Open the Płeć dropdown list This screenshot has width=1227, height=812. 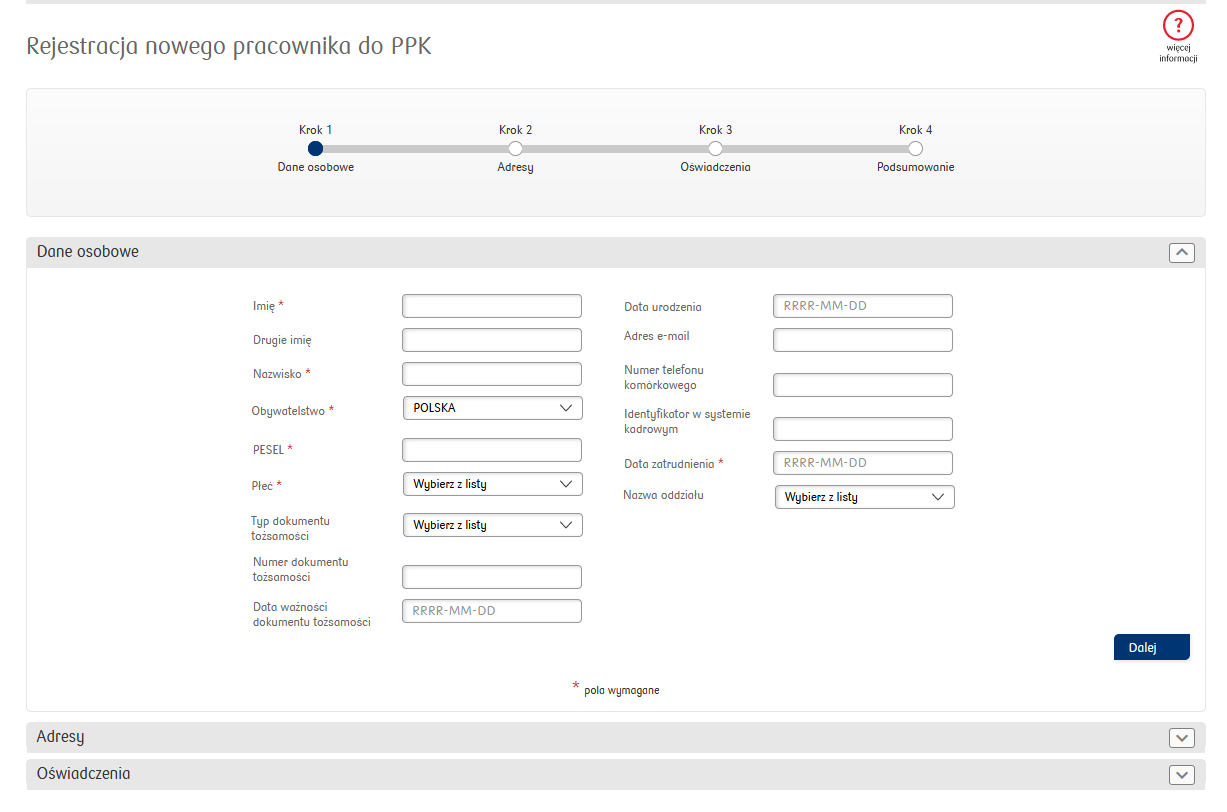492,484
